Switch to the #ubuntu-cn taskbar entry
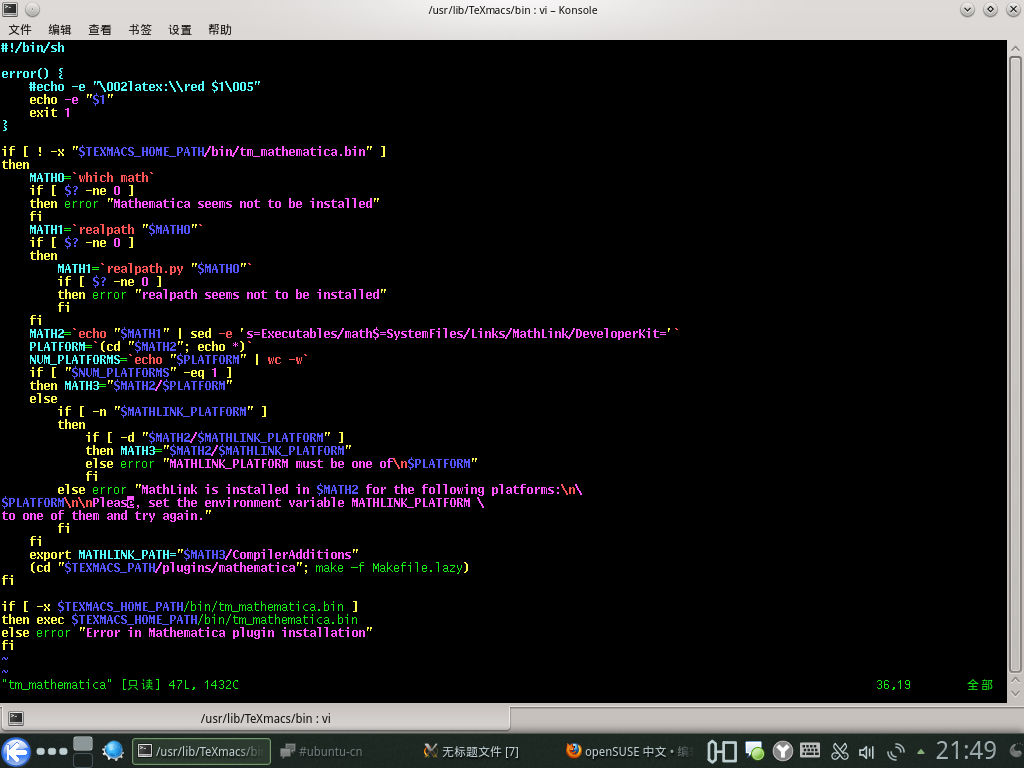1024x768 pixels. 321,752
